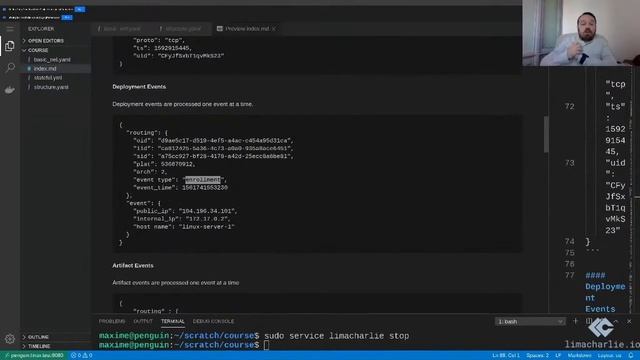640x360 pixels.
Task: Select the Preview index.md tab
Action: [247, 29]
